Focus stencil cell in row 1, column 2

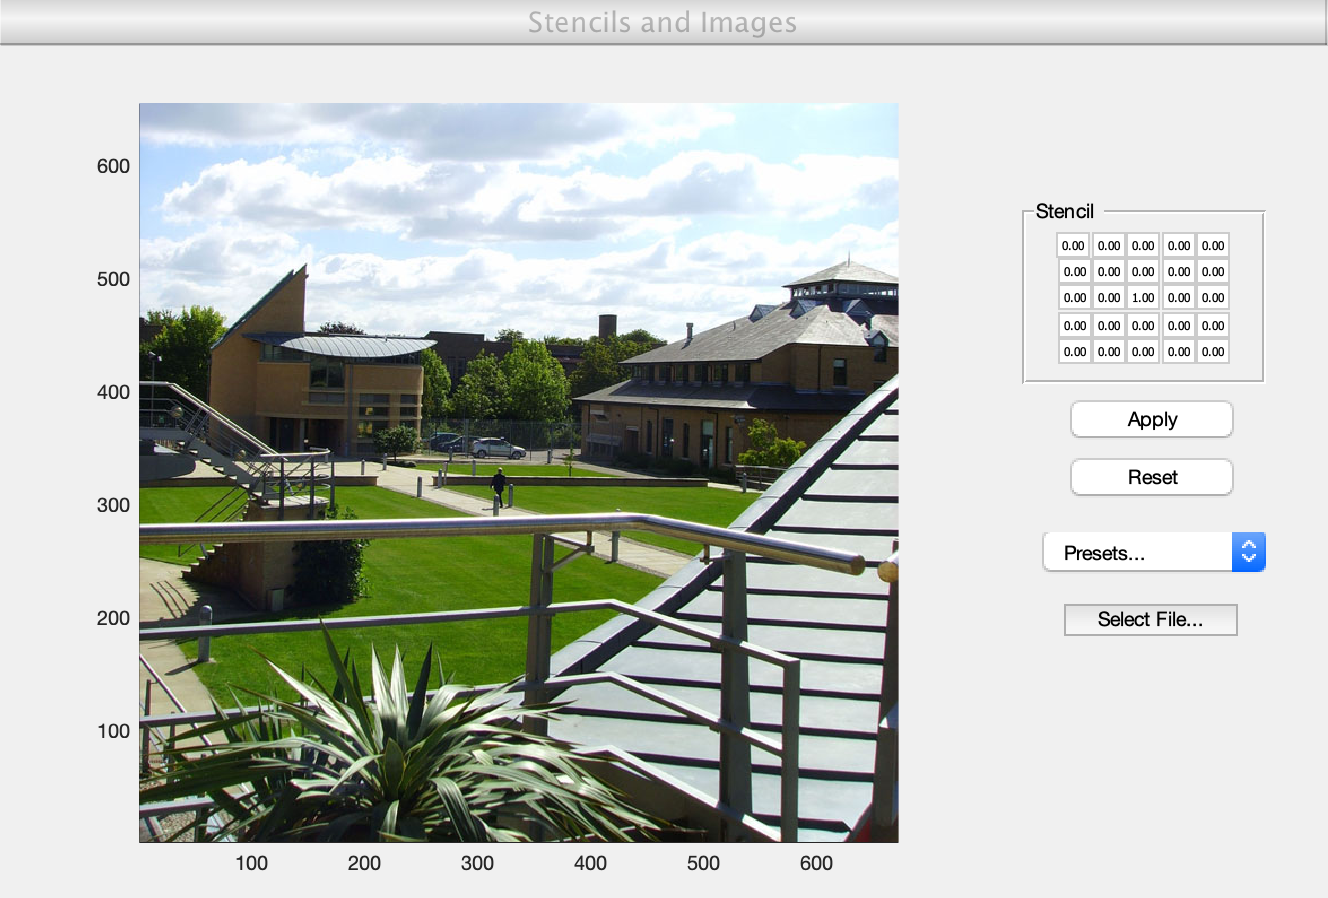coord(1109,245)
